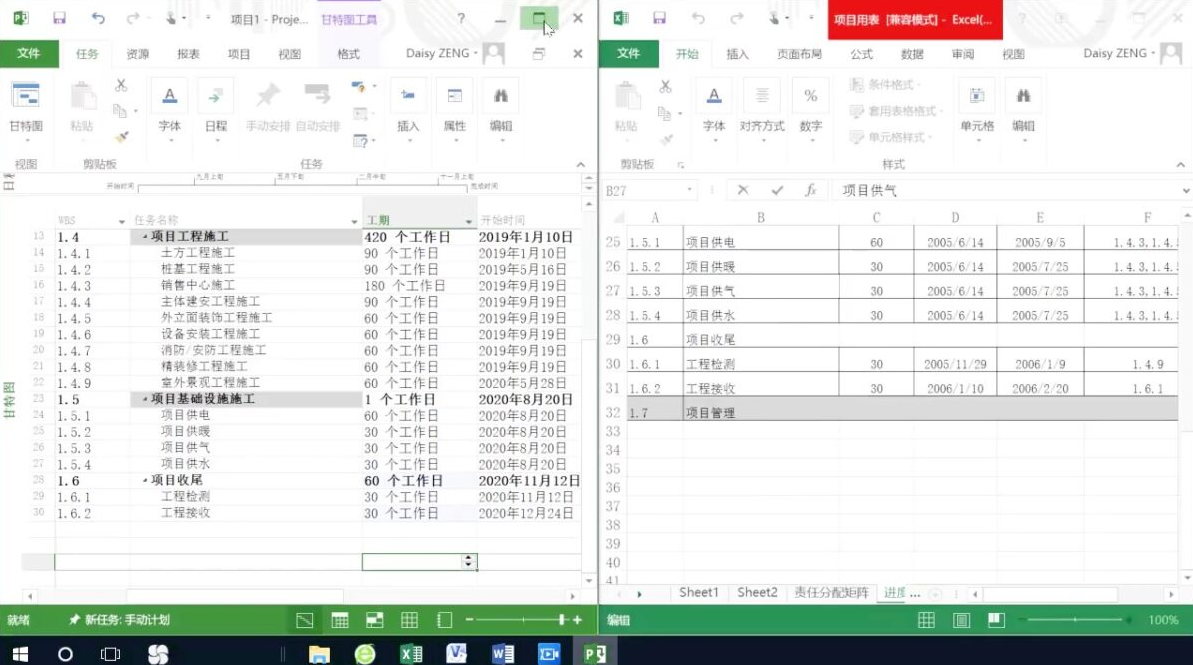Open the Editing binoculars group in Project

click(x=501, y=110)
